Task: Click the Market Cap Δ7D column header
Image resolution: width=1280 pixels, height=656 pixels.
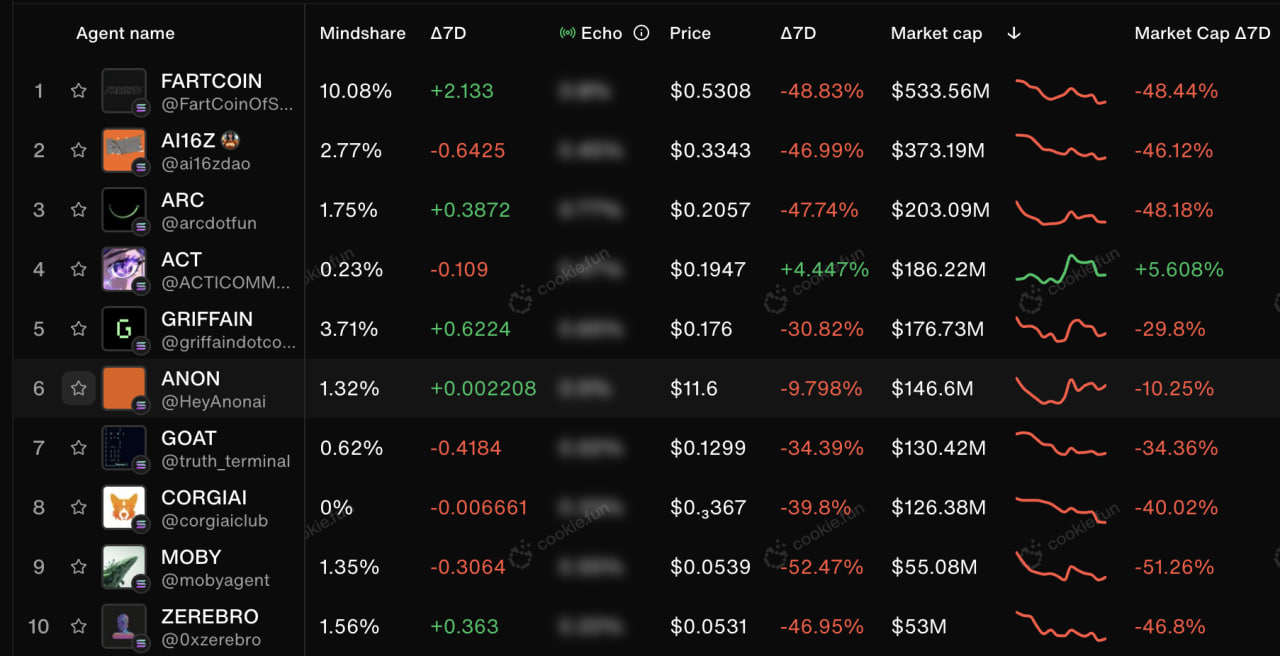Action: point(1202,33)
